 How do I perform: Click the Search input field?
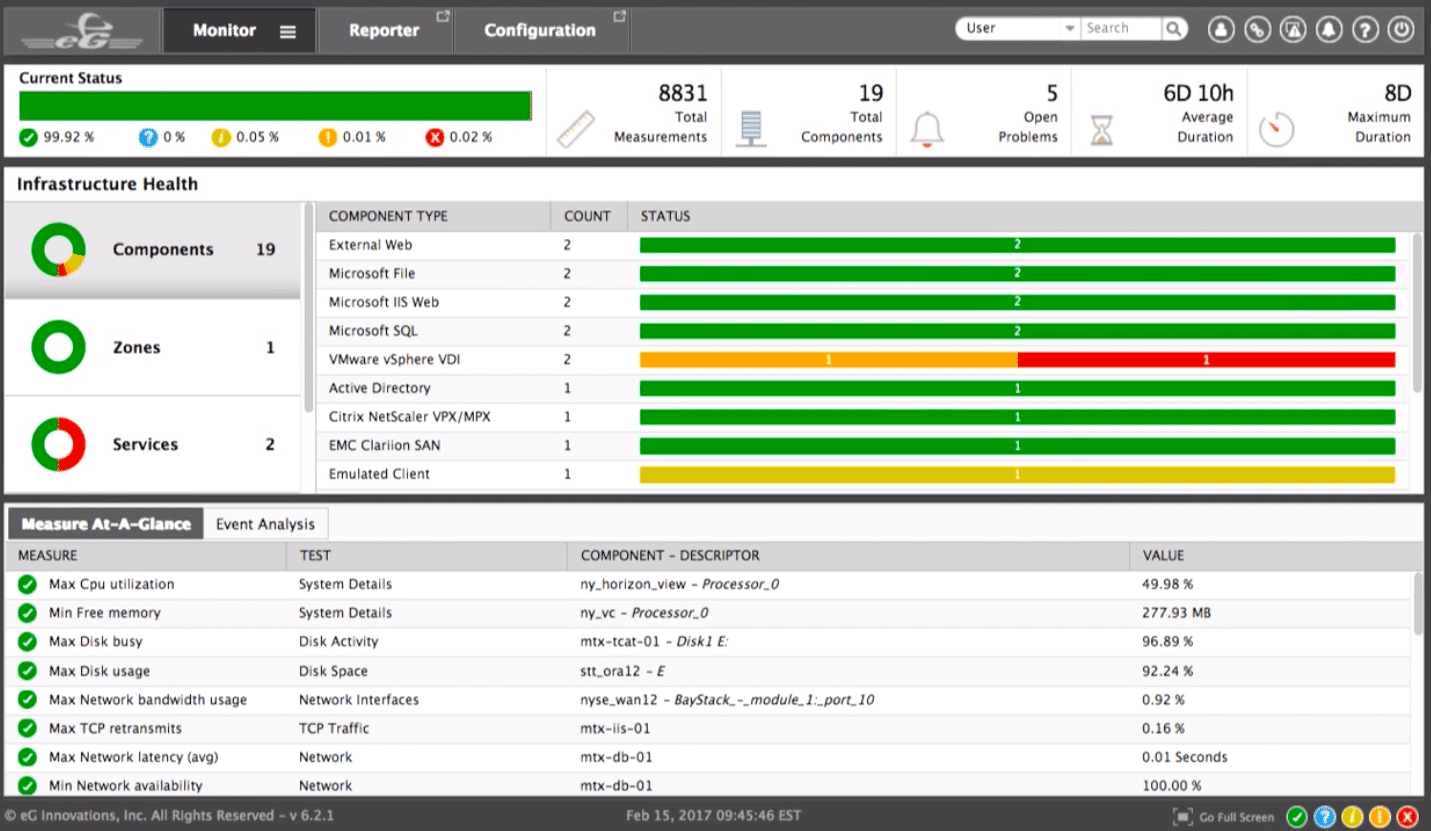1120,28
